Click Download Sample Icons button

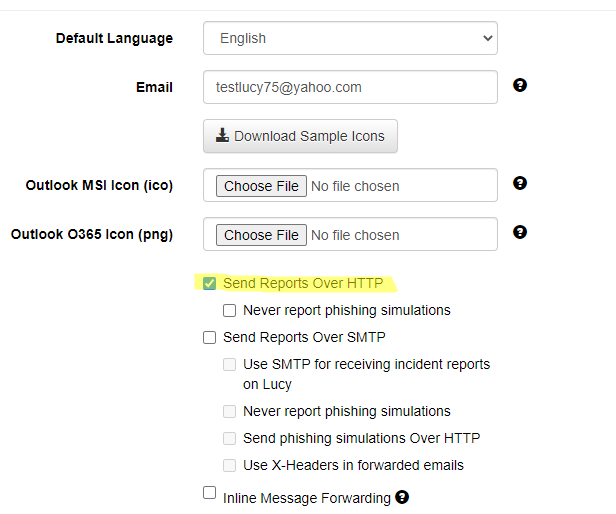click(x=301, y=136)
